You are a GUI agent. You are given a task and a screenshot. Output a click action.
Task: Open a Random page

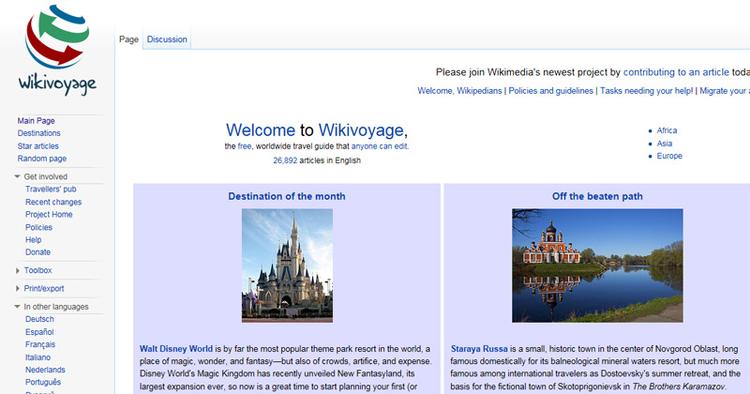42,158
